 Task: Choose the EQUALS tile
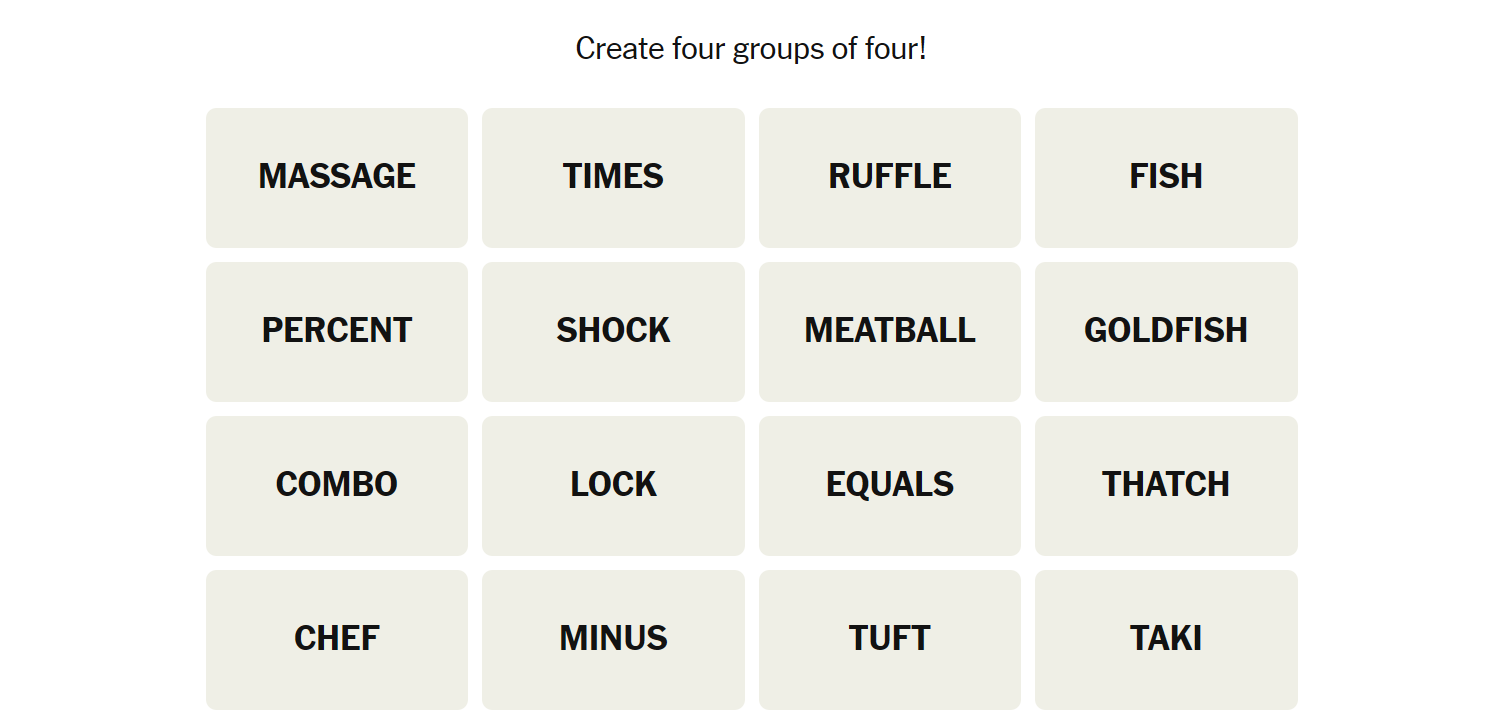coord(889,485)
